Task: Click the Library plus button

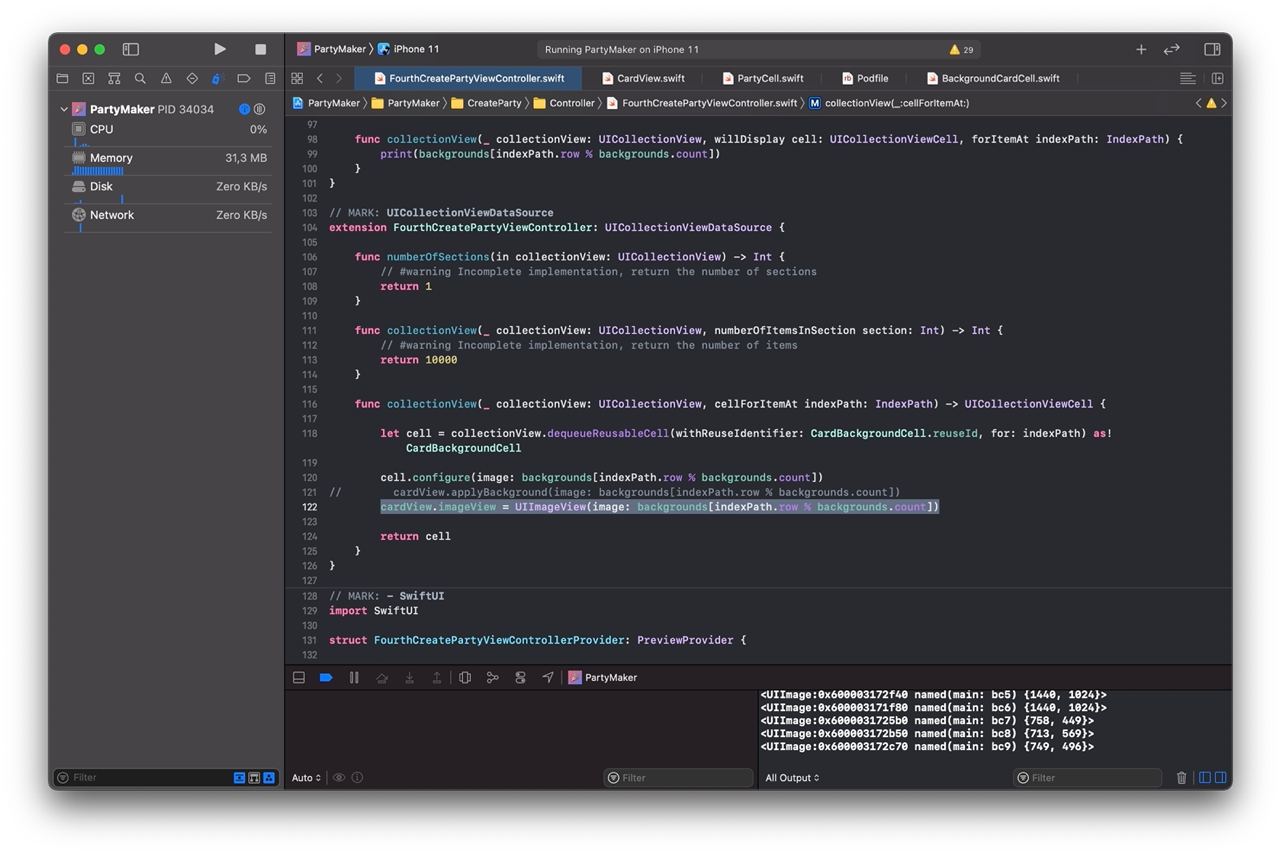Action: click(1141, 49)
